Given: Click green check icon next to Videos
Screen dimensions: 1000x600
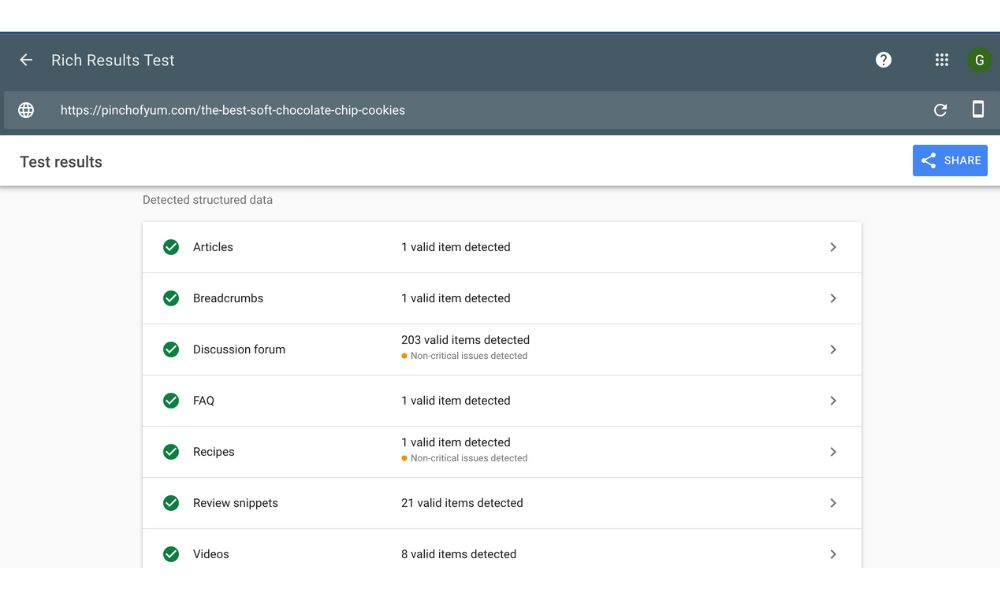Looking at the screenshot, I should pyautogui.click(x=171, y=554).
